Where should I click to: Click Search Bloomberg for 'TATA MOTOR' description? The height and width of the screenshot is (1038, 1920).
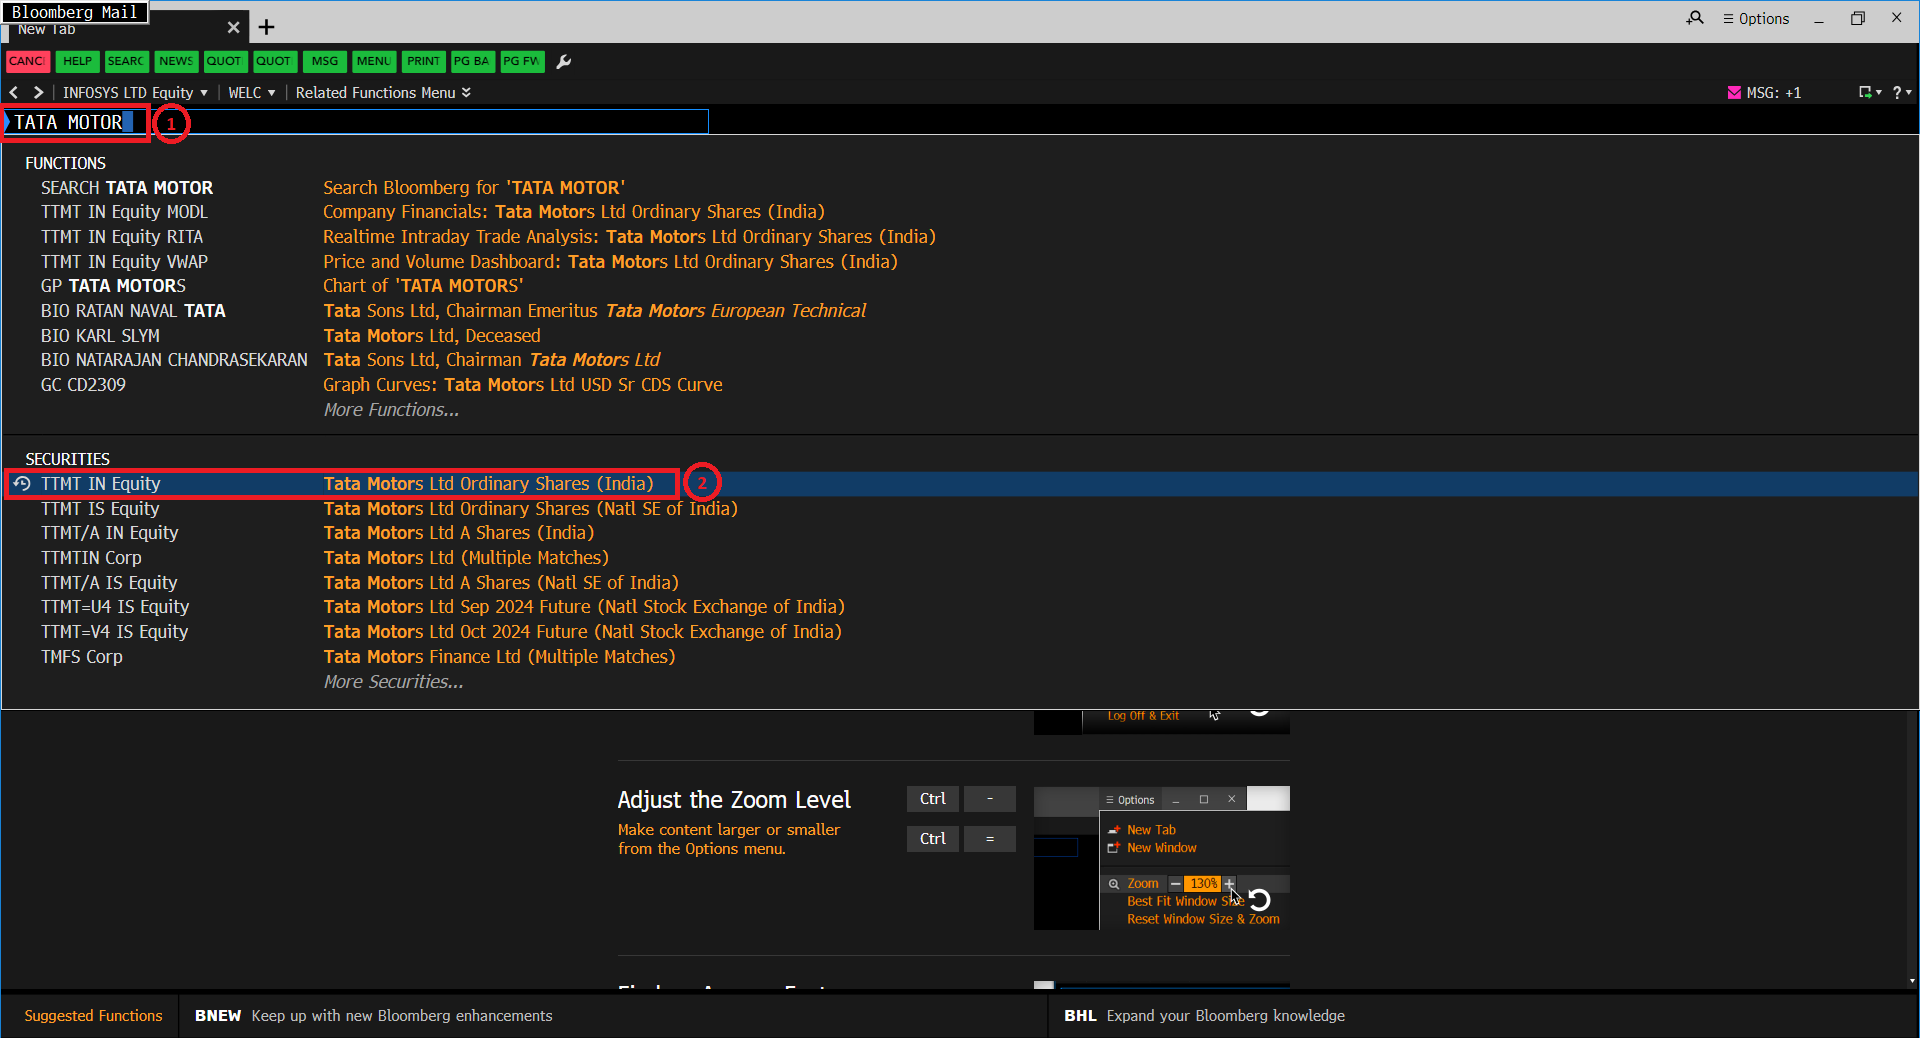(x=474, y=188)
